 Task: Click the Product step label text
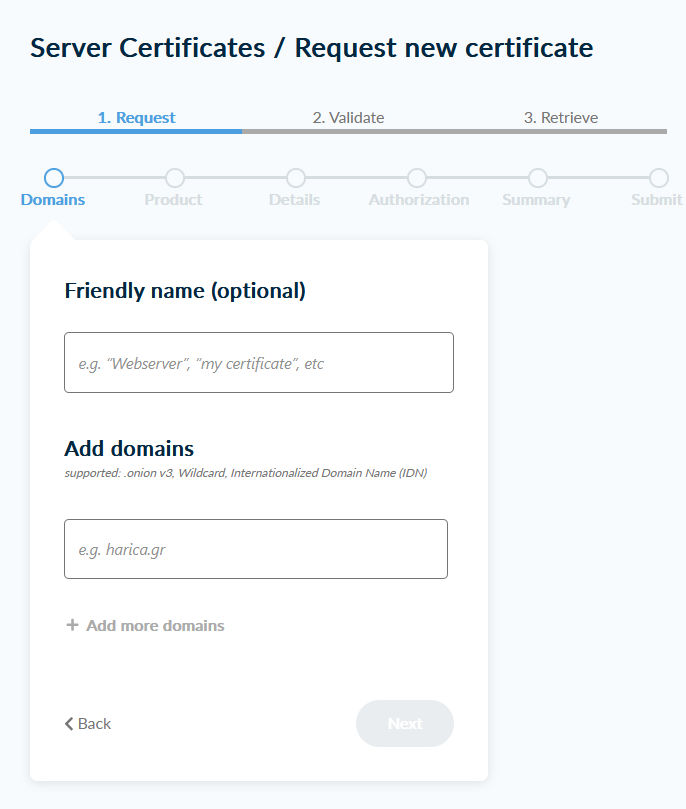173,200
